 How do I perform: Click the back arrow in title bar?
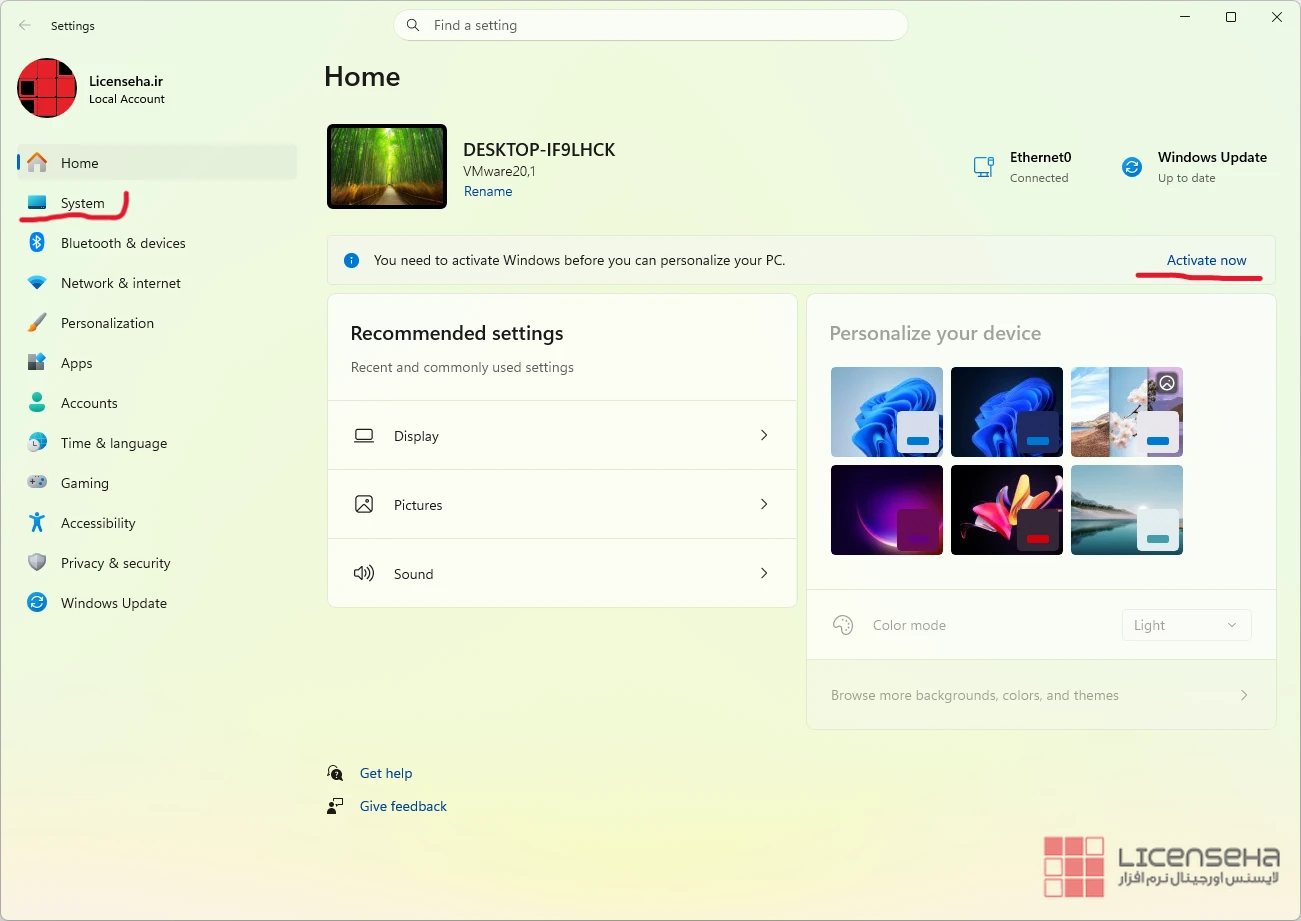(25, 25)
